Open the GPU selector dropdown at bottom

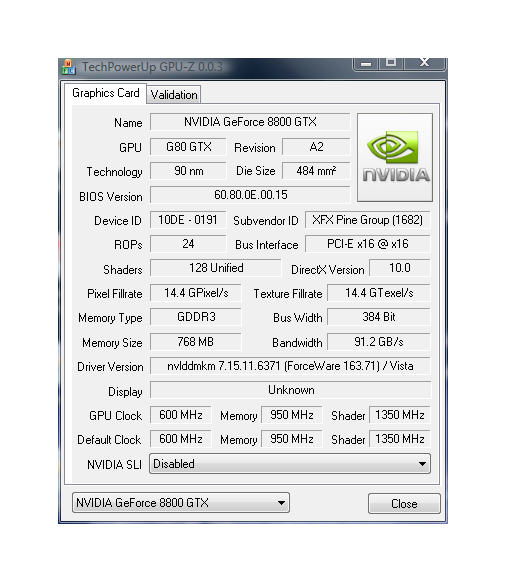(181, 503)
